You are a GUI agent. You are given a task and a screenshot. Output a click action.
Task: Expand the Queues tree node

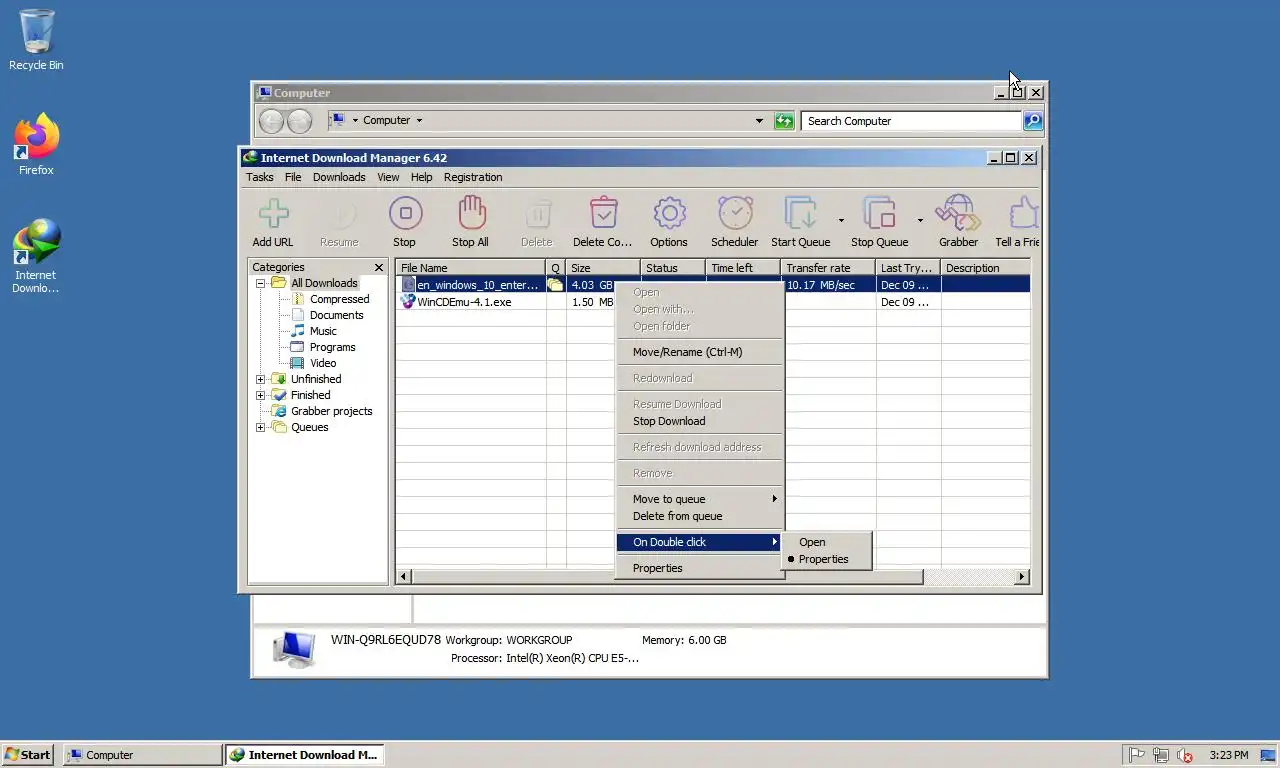coord(260,427)
